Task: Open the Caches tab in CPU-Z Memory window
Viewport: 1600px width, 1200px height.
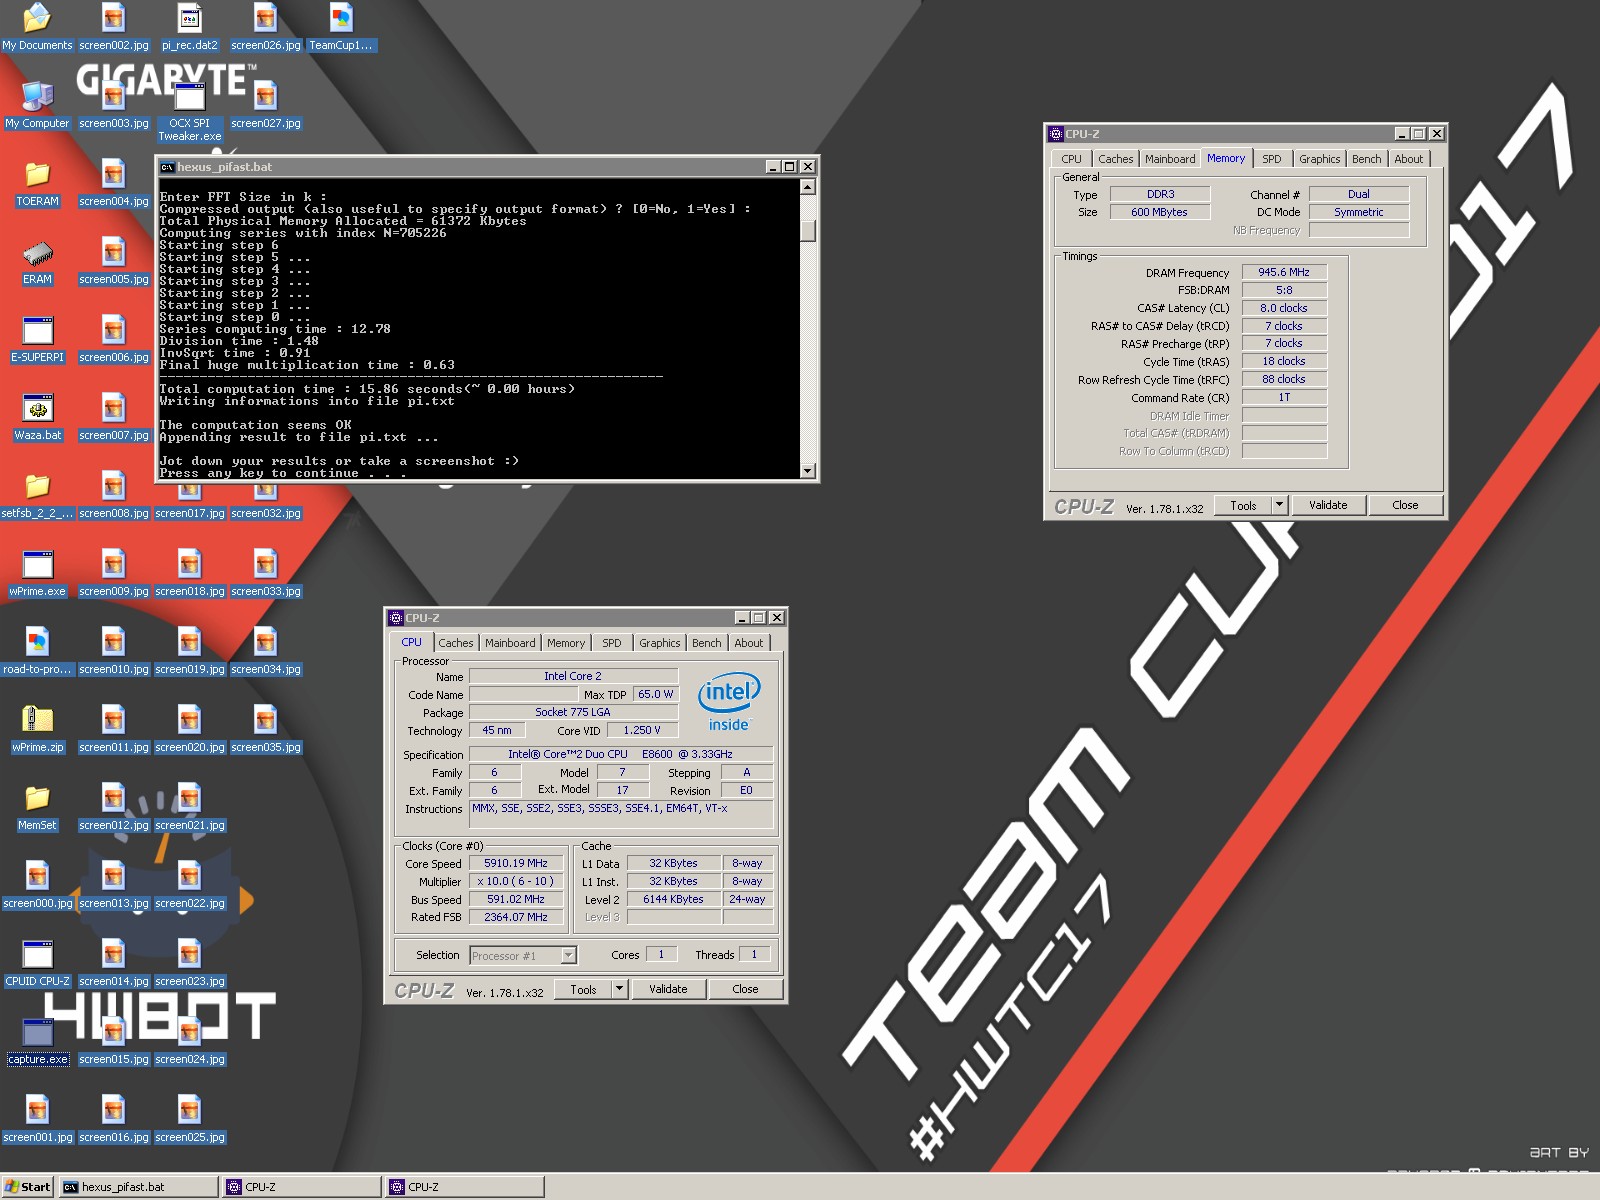Action: [1115, 159]
